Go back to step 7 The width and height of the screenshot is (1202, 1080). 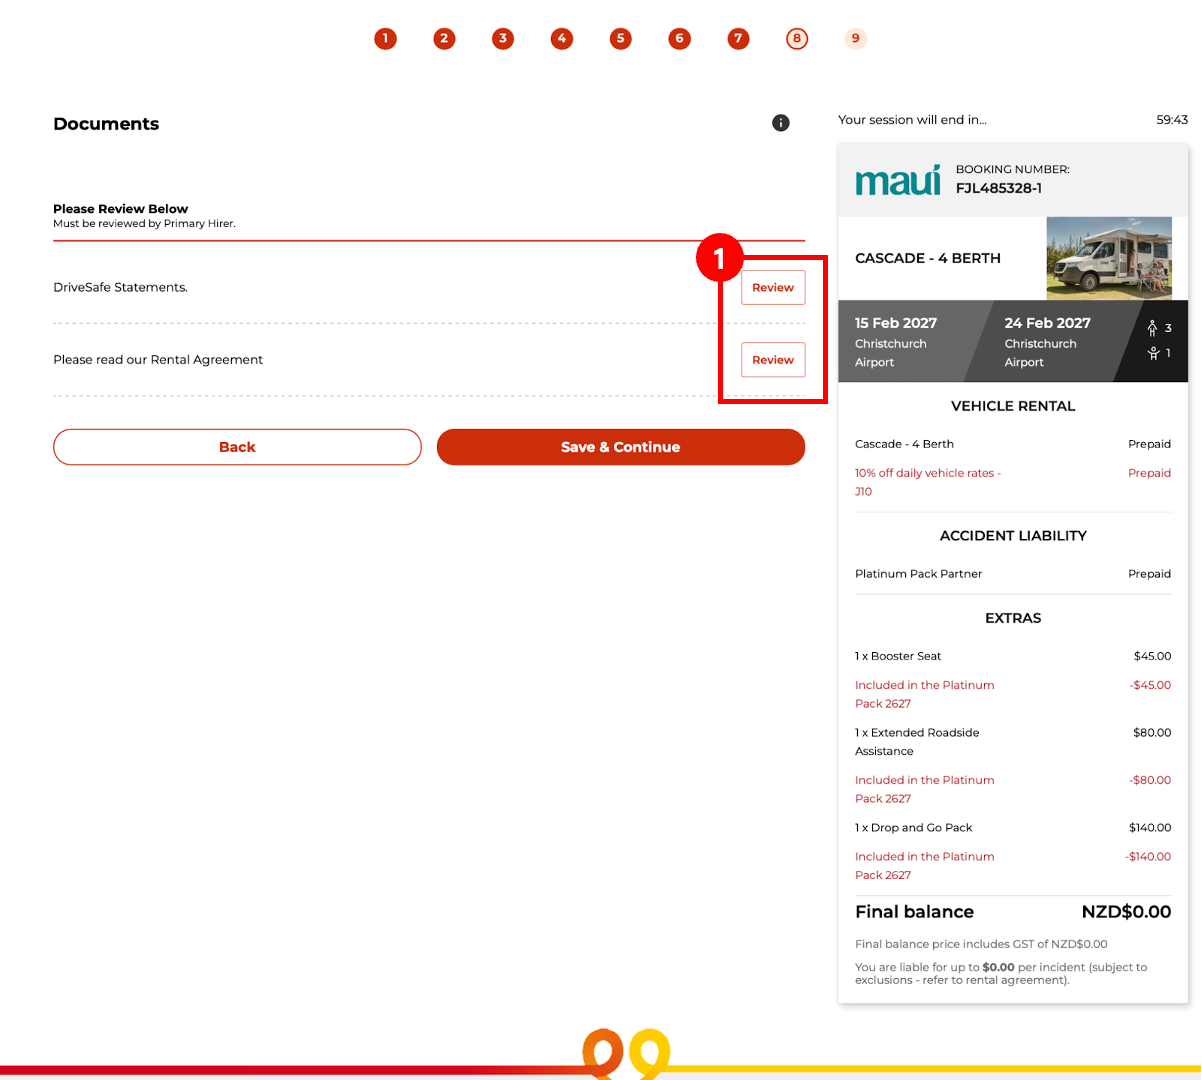pyautogui.click(x=738, y=39)
